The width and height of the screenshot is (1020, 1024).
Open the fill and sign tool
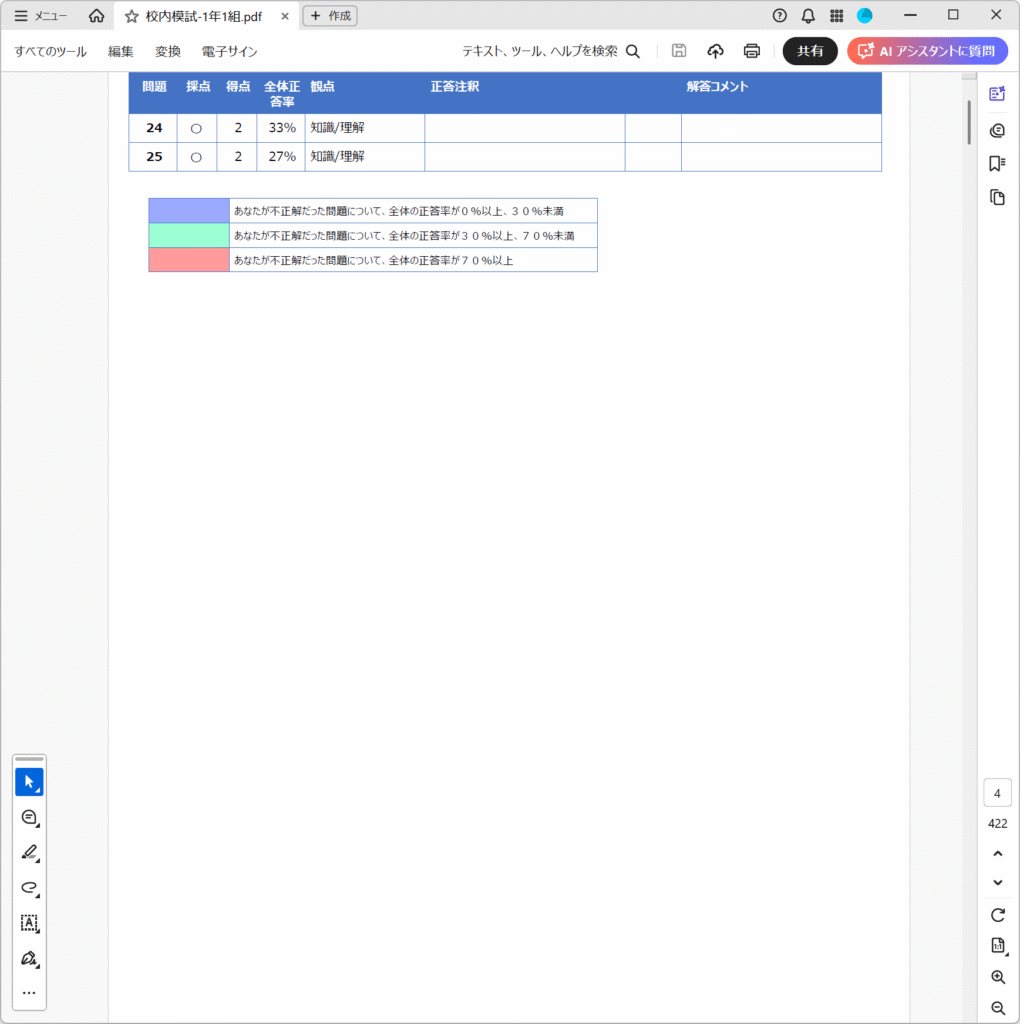coord(29,958)
